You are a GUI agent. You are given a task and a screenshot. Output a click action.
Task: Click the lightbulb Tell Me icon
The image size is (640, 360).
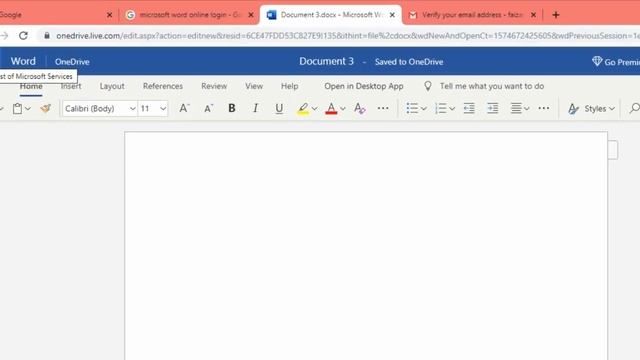pyautogui.click(x=428, y=86)
